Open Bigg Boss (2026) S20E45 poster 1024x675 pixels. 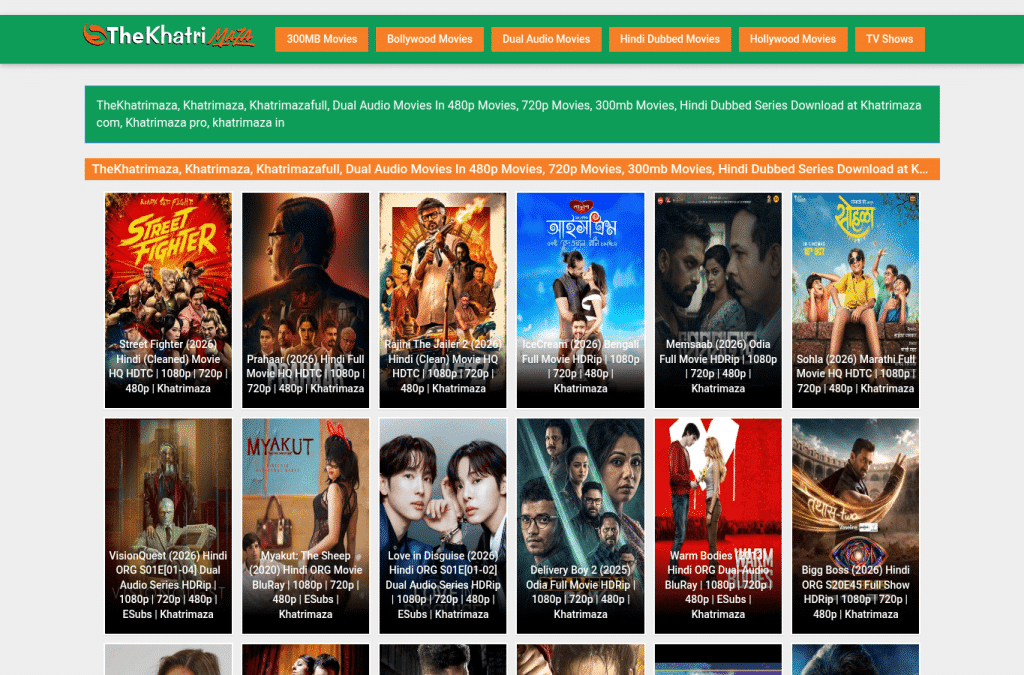tap(856, 526)
